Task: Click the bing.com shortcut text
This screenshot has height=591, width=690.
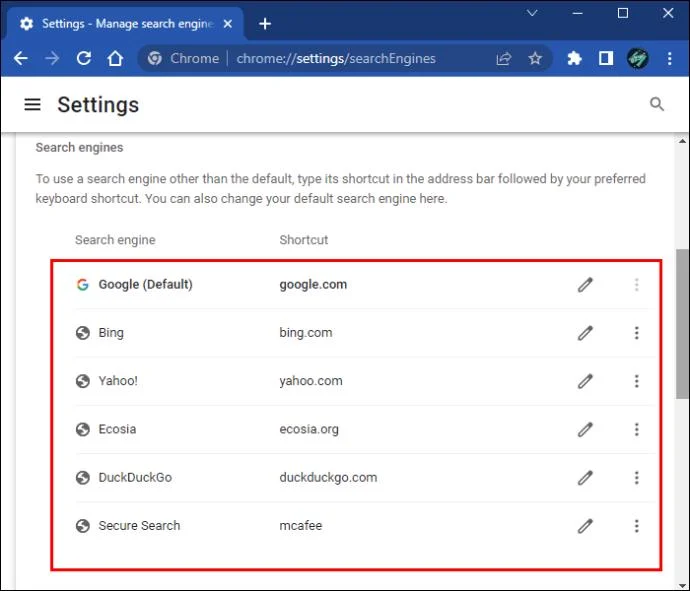Action: pyautogui.click(x=306, y=333)
